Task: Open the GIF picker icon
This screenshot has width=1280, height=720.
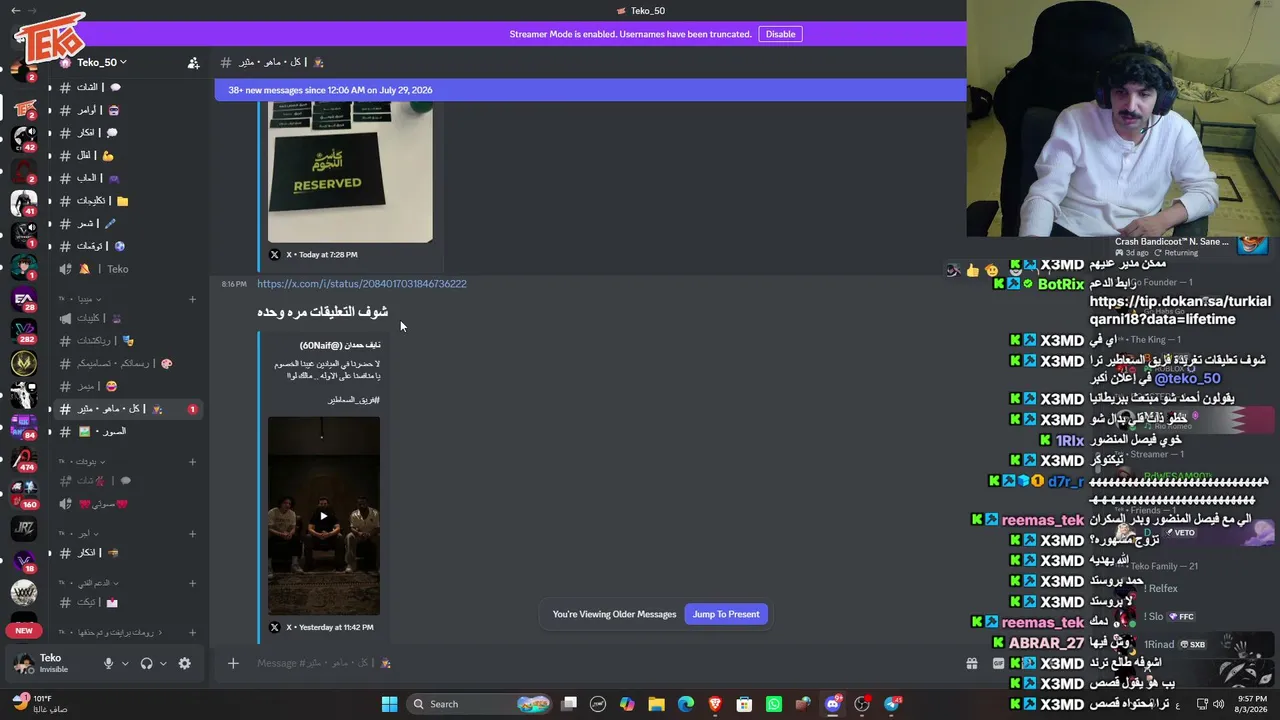Action: [998, 663]
